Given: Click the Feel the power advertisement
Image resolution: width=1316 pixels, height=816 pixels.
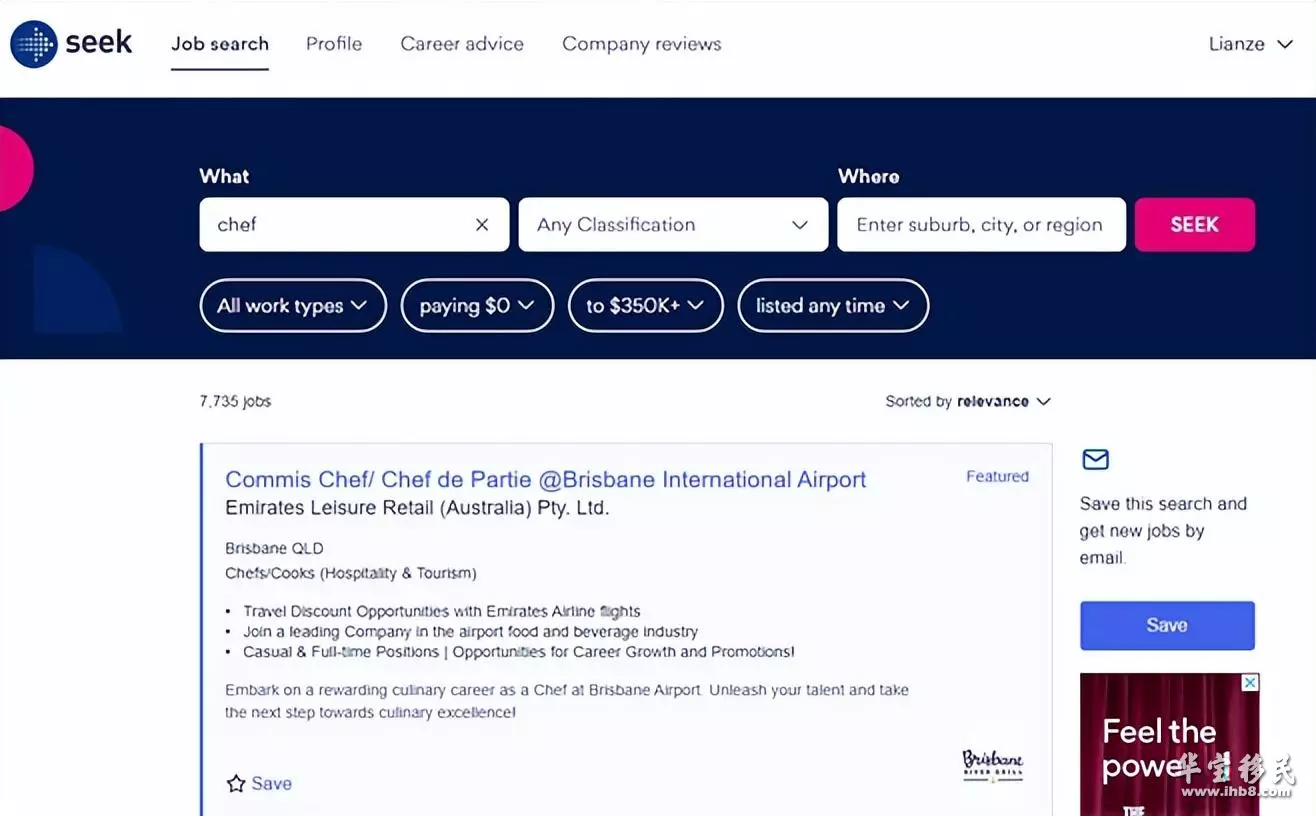Looking at the screenshot, I should (x=1169, y=744).
